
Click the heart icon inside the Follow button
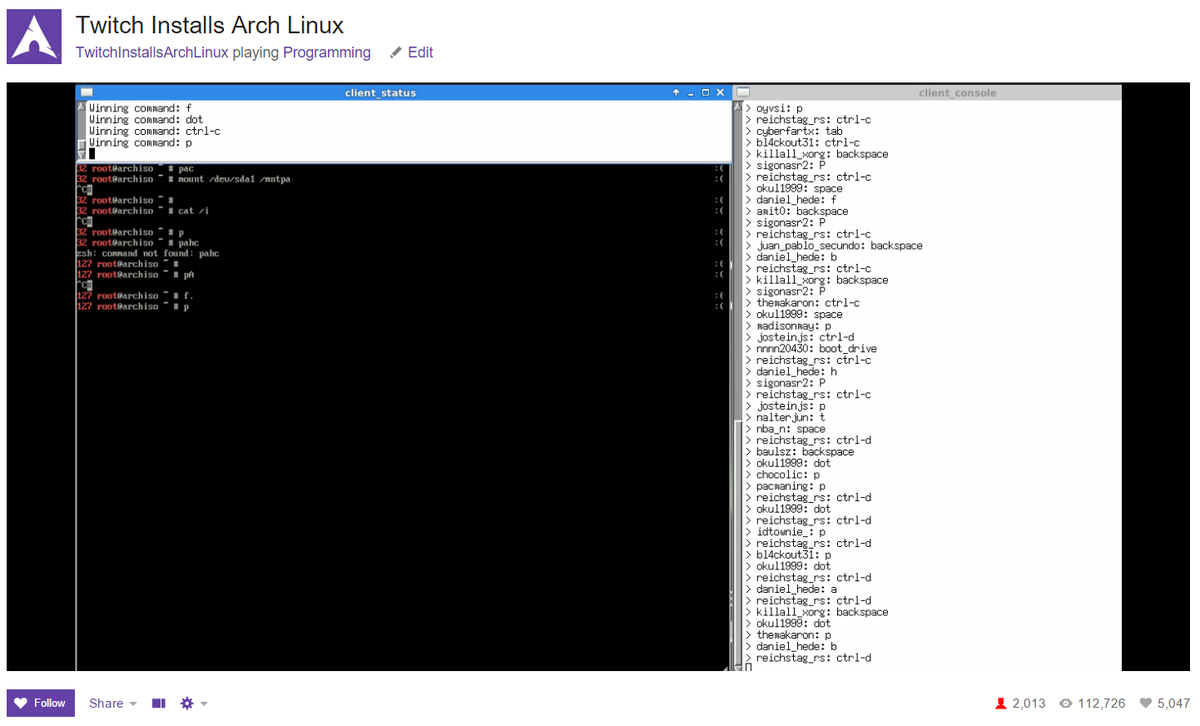pyautogui.click(x=22, y=703)
